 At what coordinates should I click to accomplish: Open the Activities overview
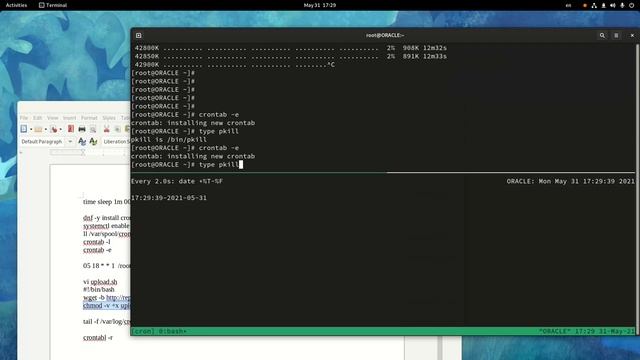(x=16, y=5)
